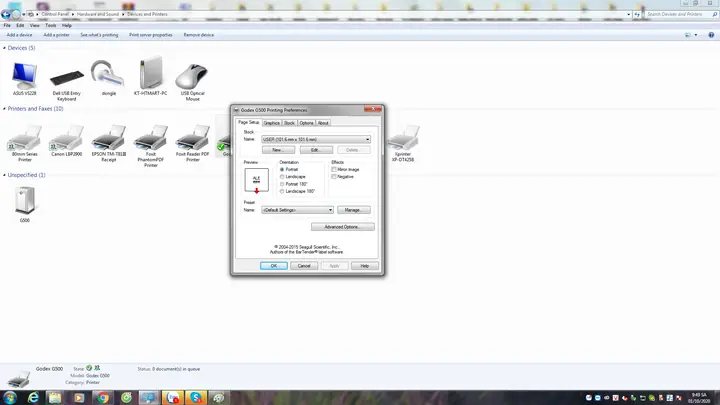Open File Explorer from the taskbar

55,398
